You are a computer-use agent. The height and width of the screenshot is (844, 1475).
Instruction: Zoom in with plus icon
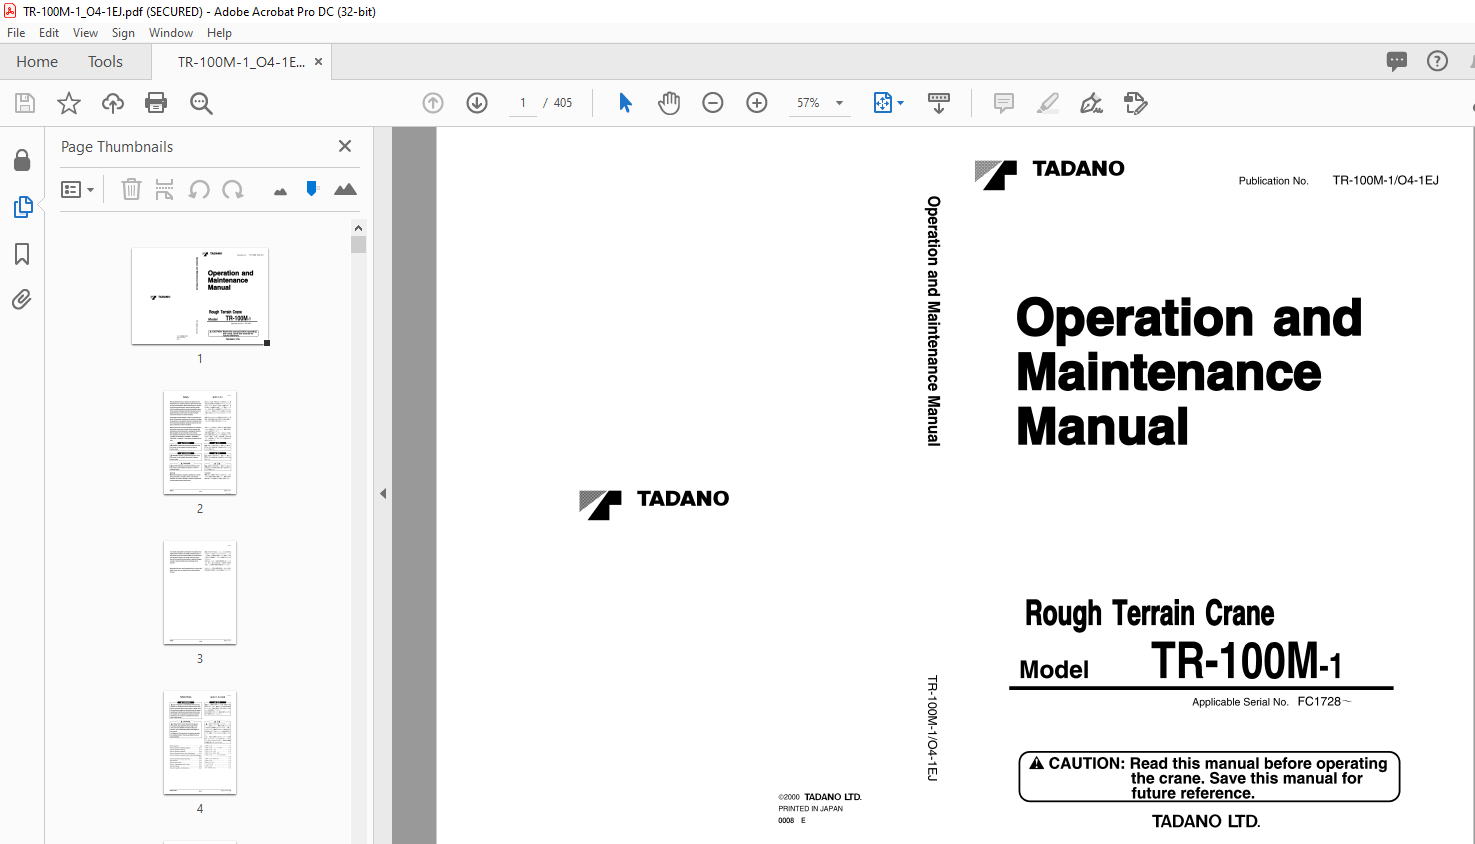(757, 103)
